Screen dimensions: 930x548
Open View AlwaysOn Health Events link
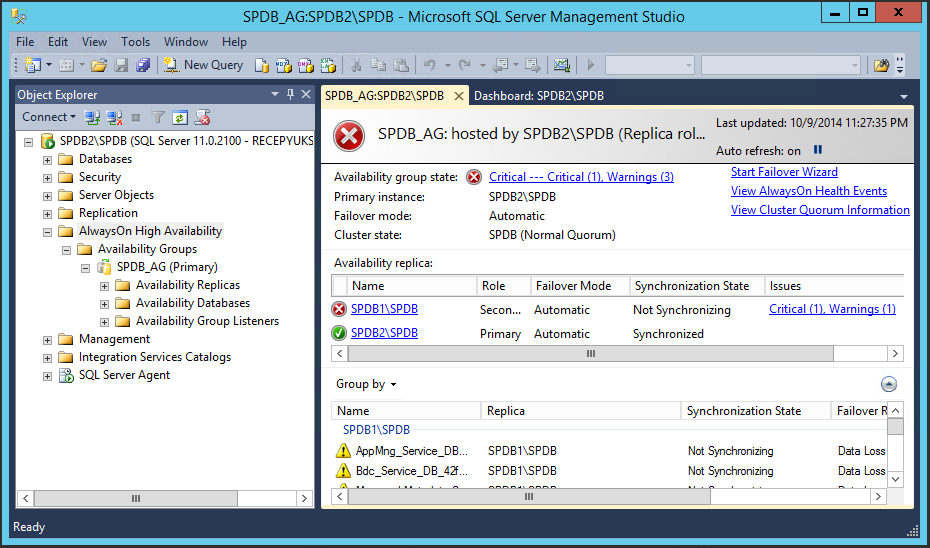pos(809,191)
